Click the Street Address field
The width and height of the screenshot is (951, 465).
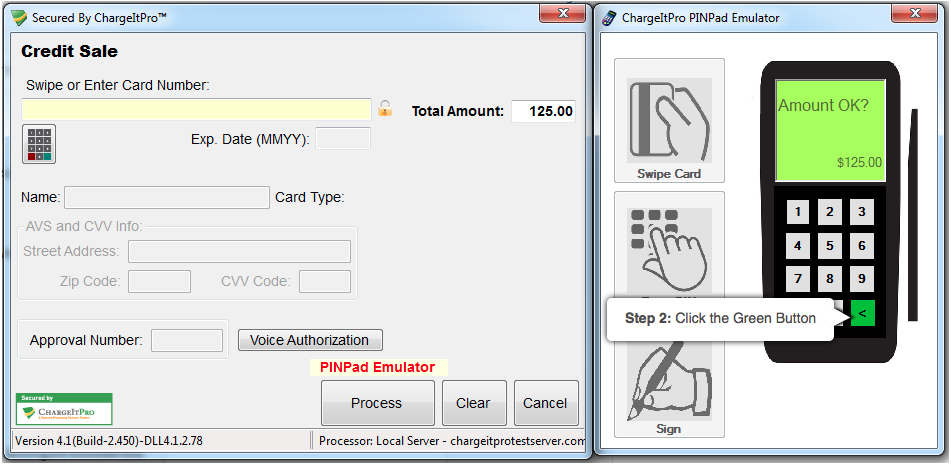(x=239, y=251)
